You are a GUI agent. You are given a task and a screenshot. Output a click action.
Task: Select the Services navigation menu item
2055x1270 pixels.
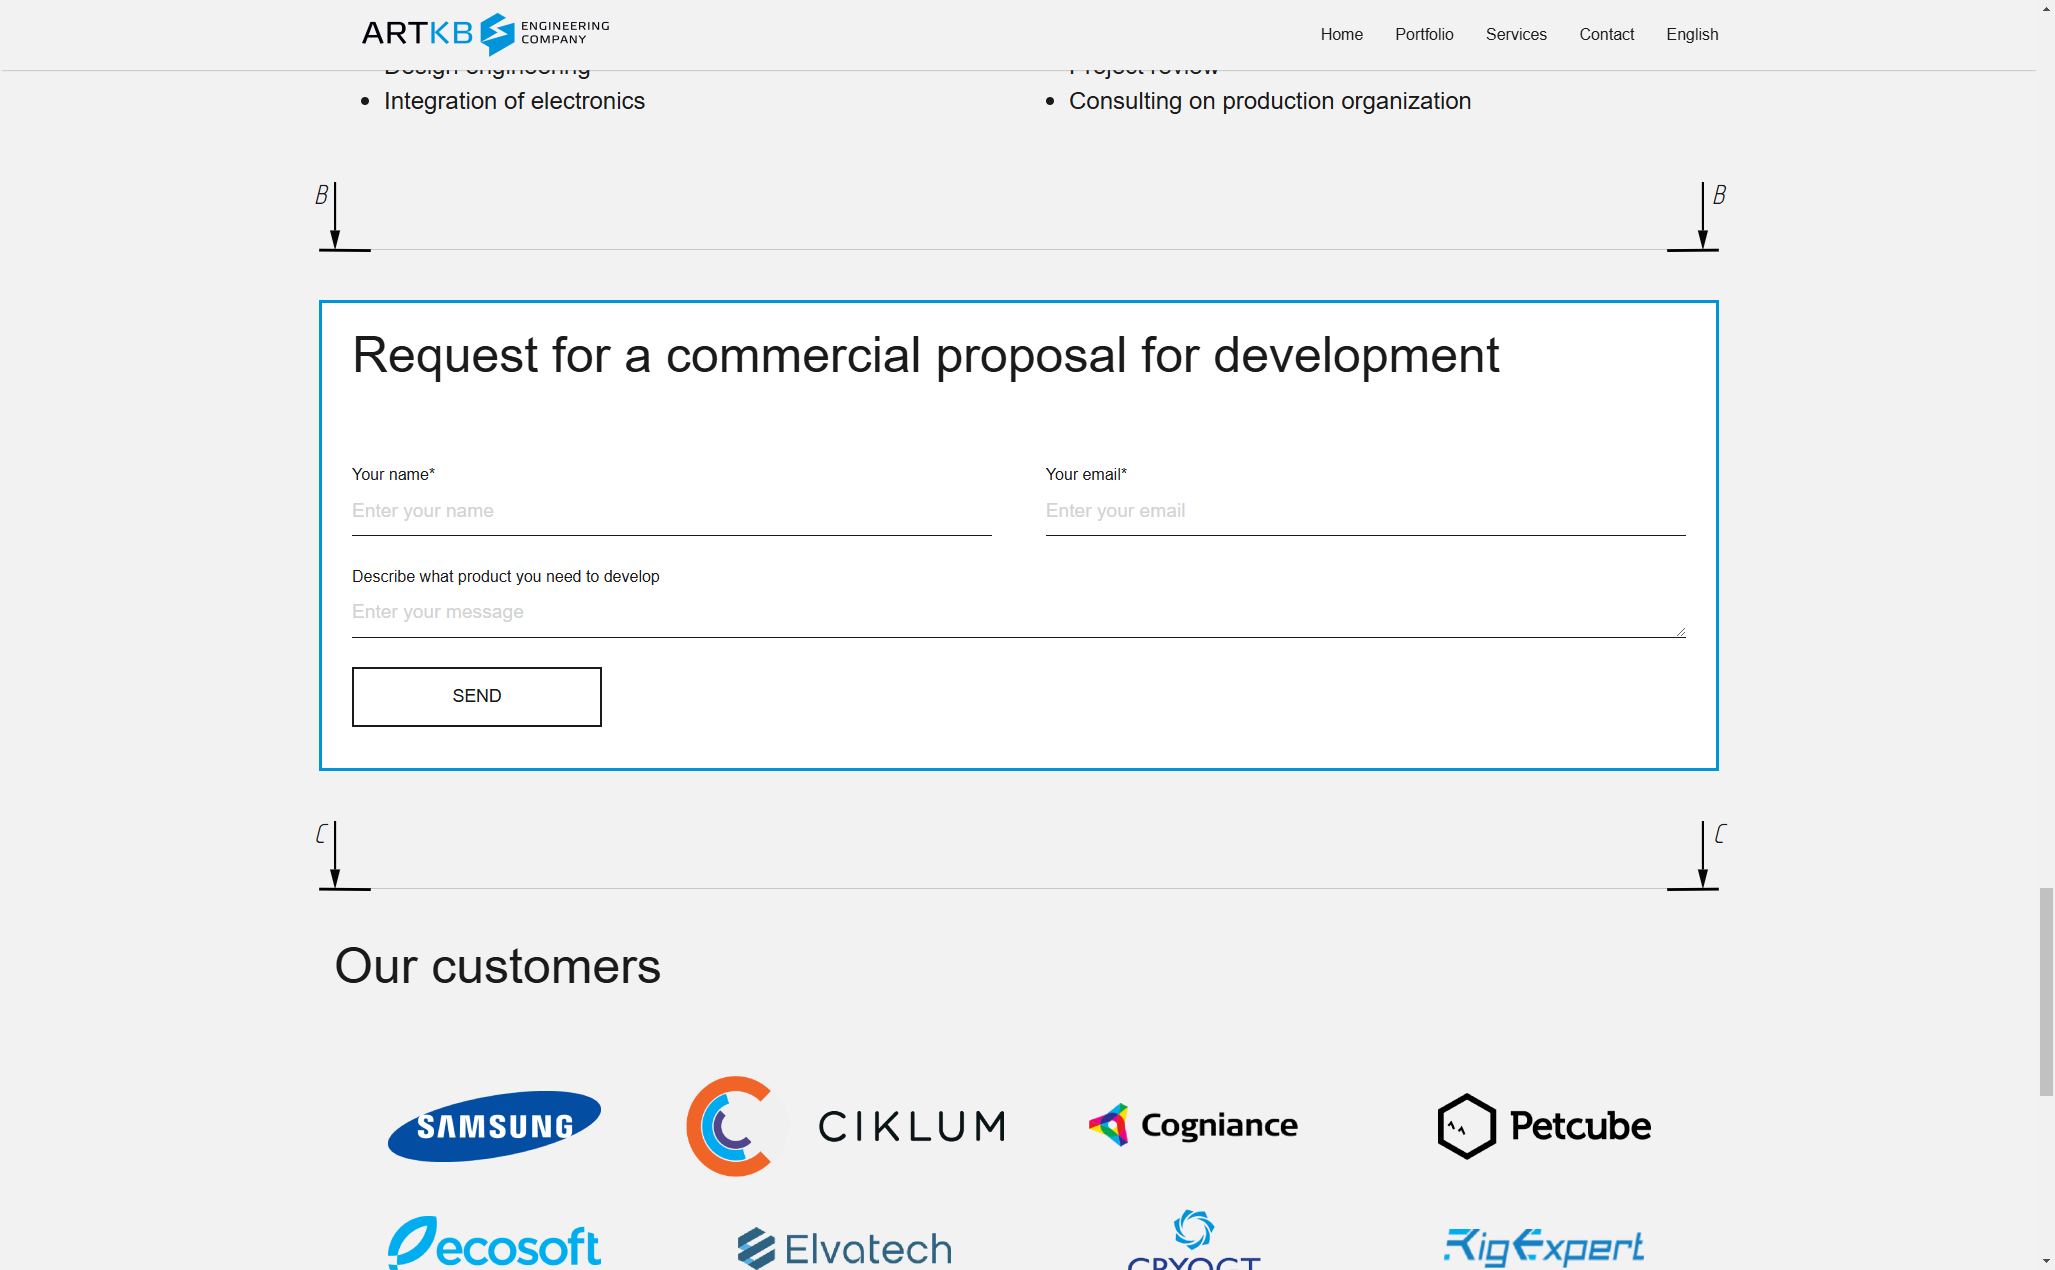point(1515,34)
